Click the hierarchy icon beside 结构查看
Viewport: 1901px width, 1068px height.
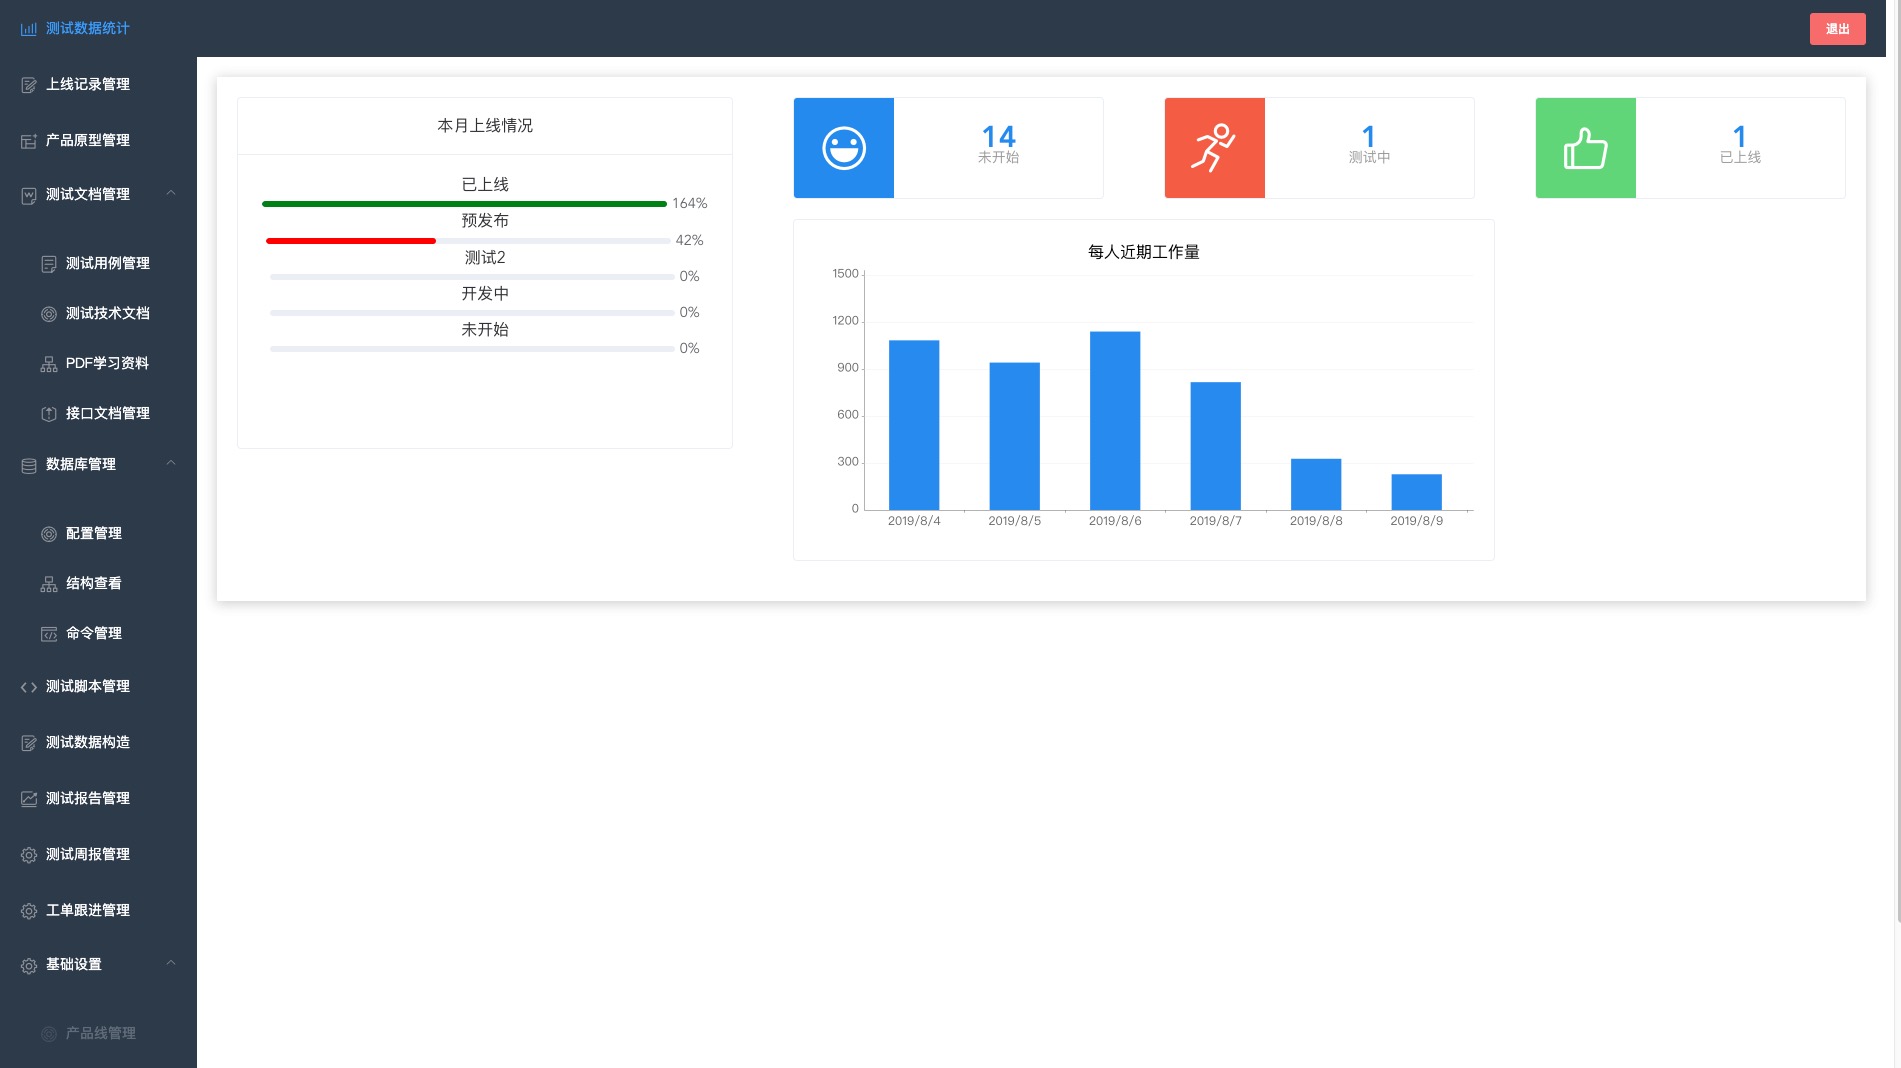coord(49,584)
